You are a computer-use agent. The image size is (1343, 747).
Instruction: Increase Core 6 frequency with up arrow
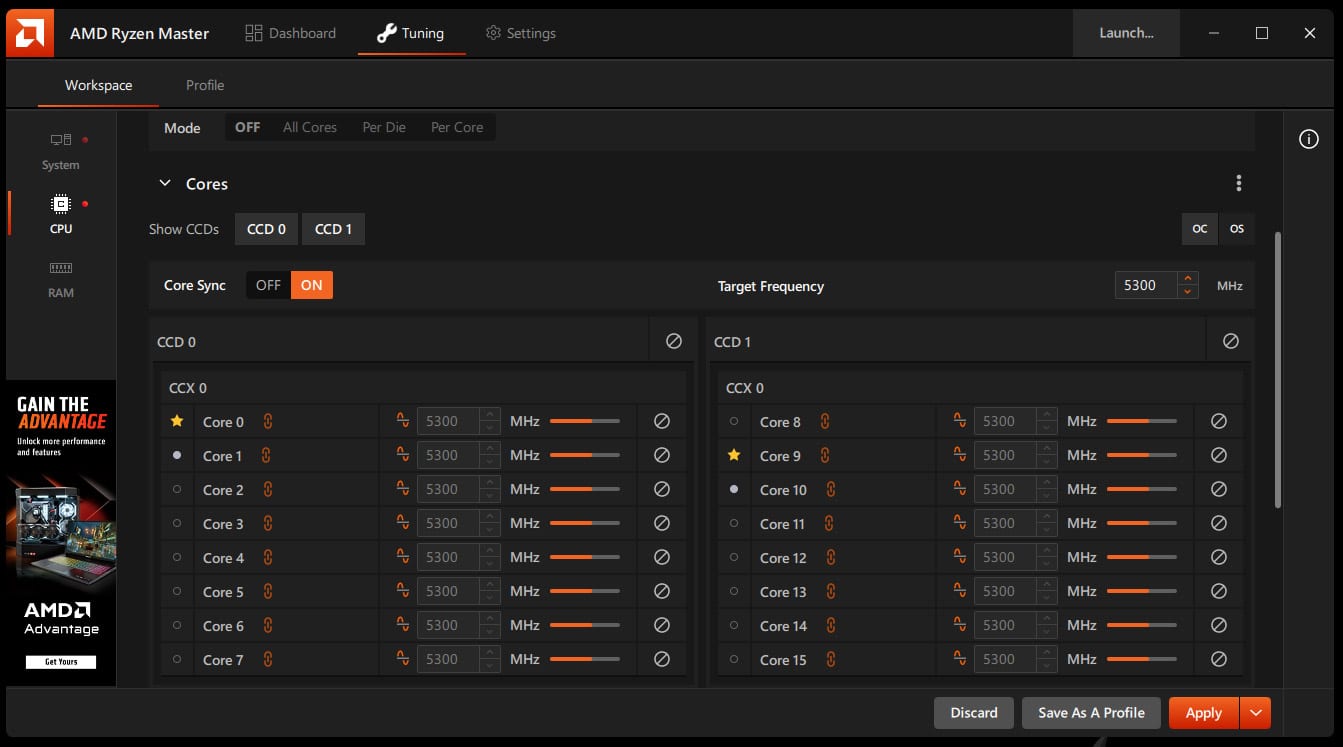[x=489, y=619]
